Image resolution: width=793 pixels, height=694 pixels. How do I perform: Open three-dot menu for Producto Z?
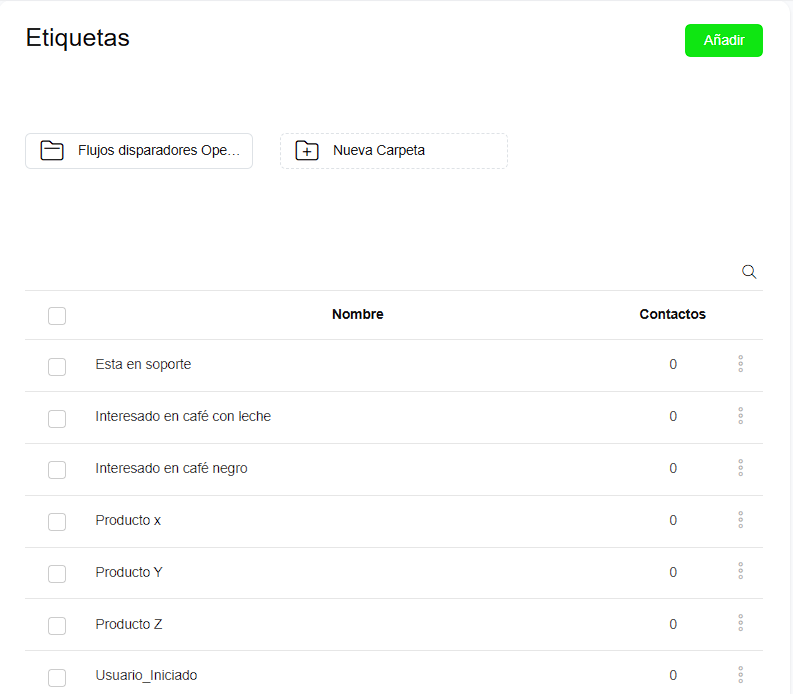740,623
